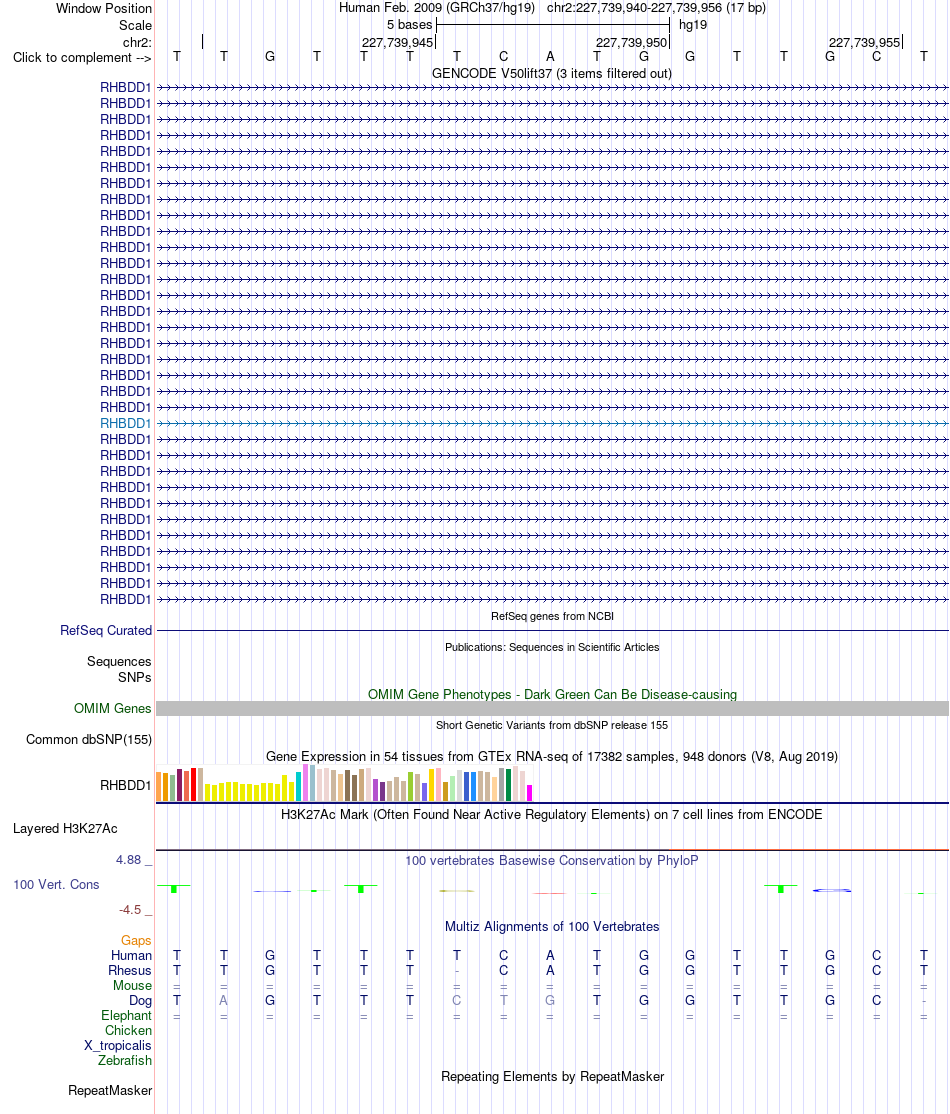950x1114 pixels.
Task: Click the orange Gaps label
Action: tap(136, 941)
